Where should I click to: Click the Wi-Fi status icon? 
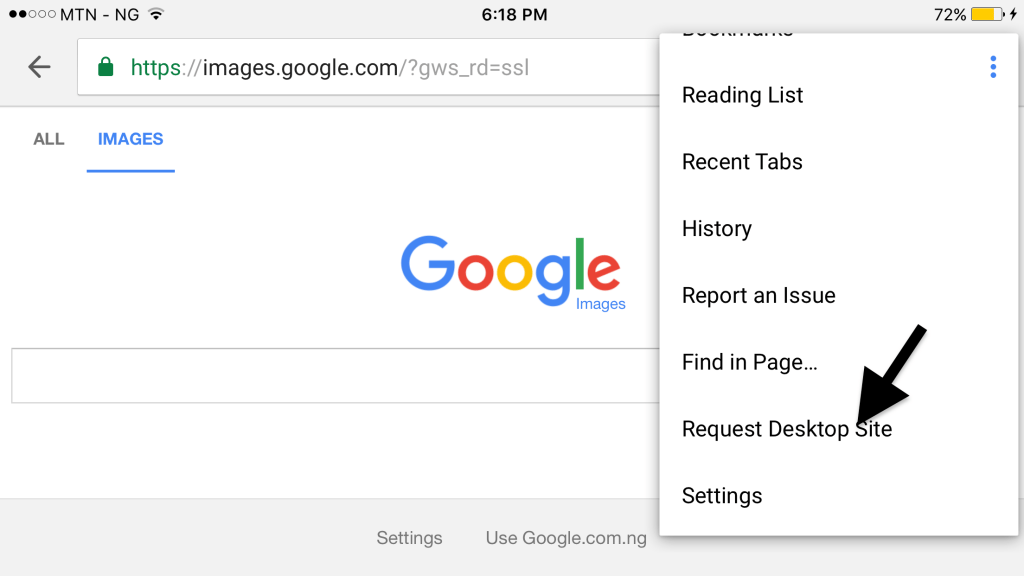155,14
